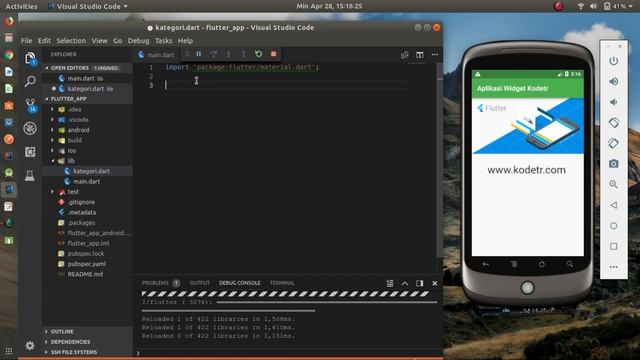Viewport: 640px width, 360px height.
Task: Open the Explorer view in activity bar
Action: click(x=30, y=59)
